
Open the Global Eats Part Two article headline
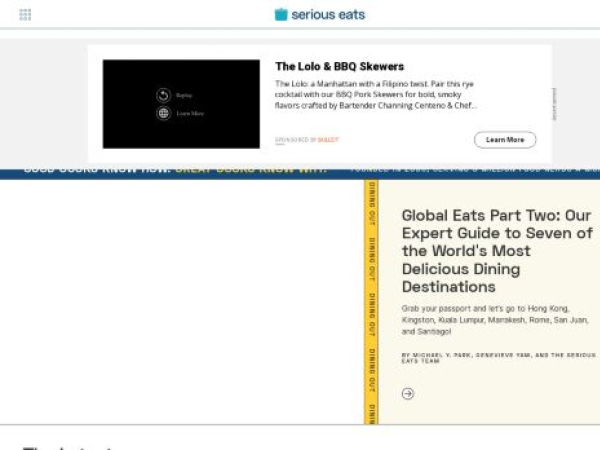pos(497,251)
